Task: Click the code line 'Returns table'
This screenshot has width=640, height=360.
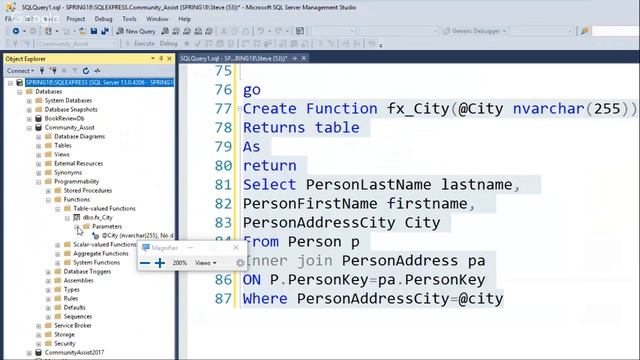Action: [301, 127]
